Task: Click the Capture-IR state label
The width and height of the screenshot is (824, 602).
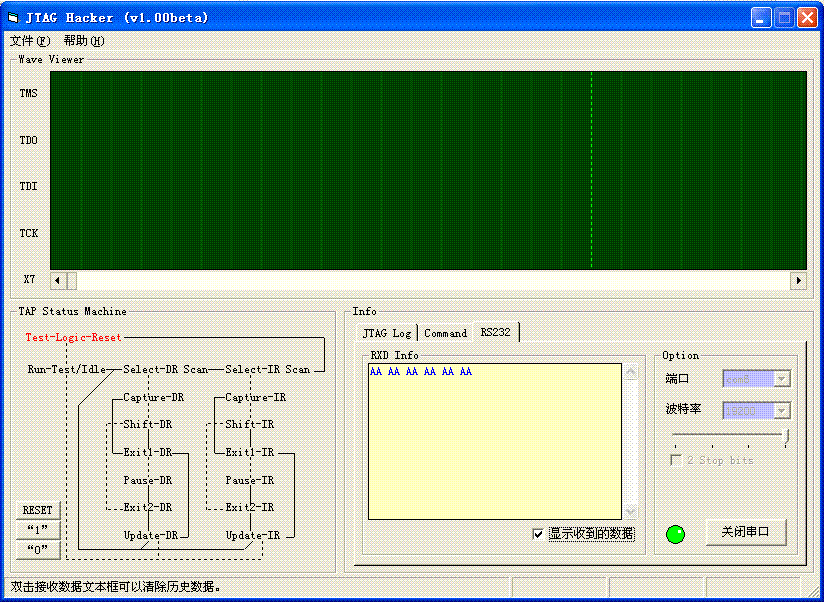Action: (255, 398)
